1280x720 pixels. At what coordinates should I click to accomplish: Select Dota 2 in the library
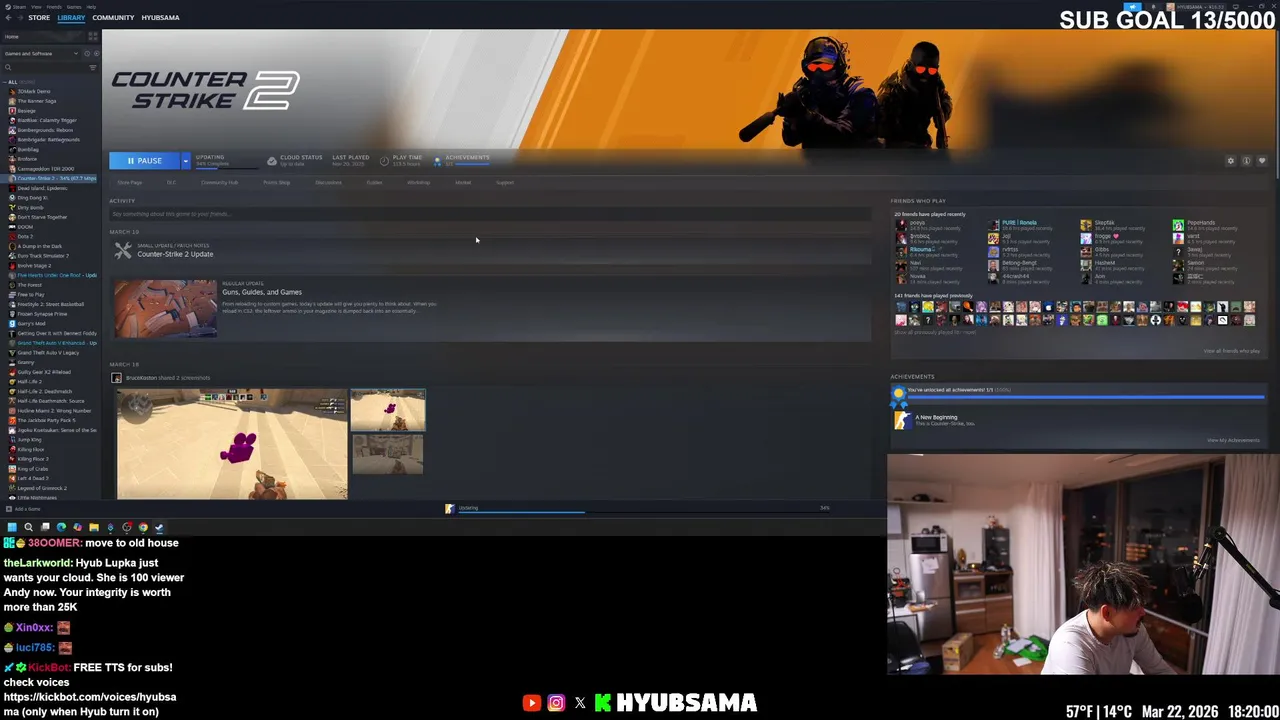(25, 236)
